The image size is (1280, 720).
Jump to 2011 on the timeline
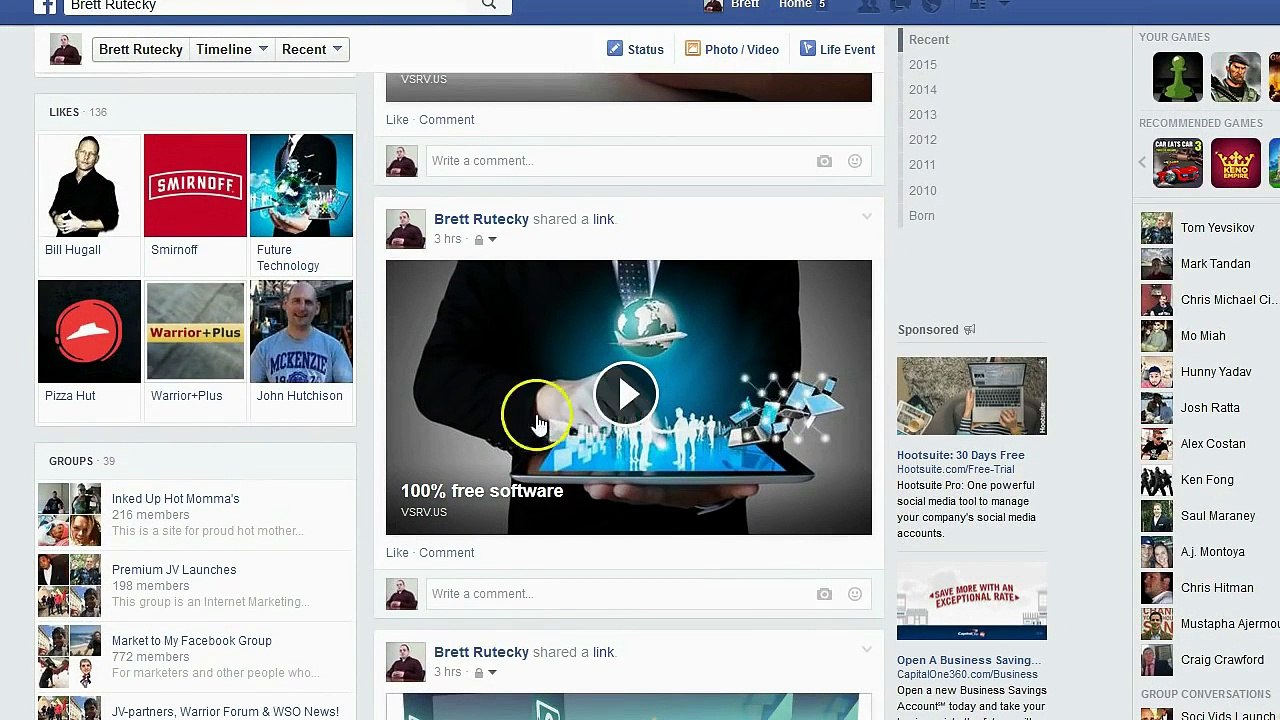click(x=922, y=165)
